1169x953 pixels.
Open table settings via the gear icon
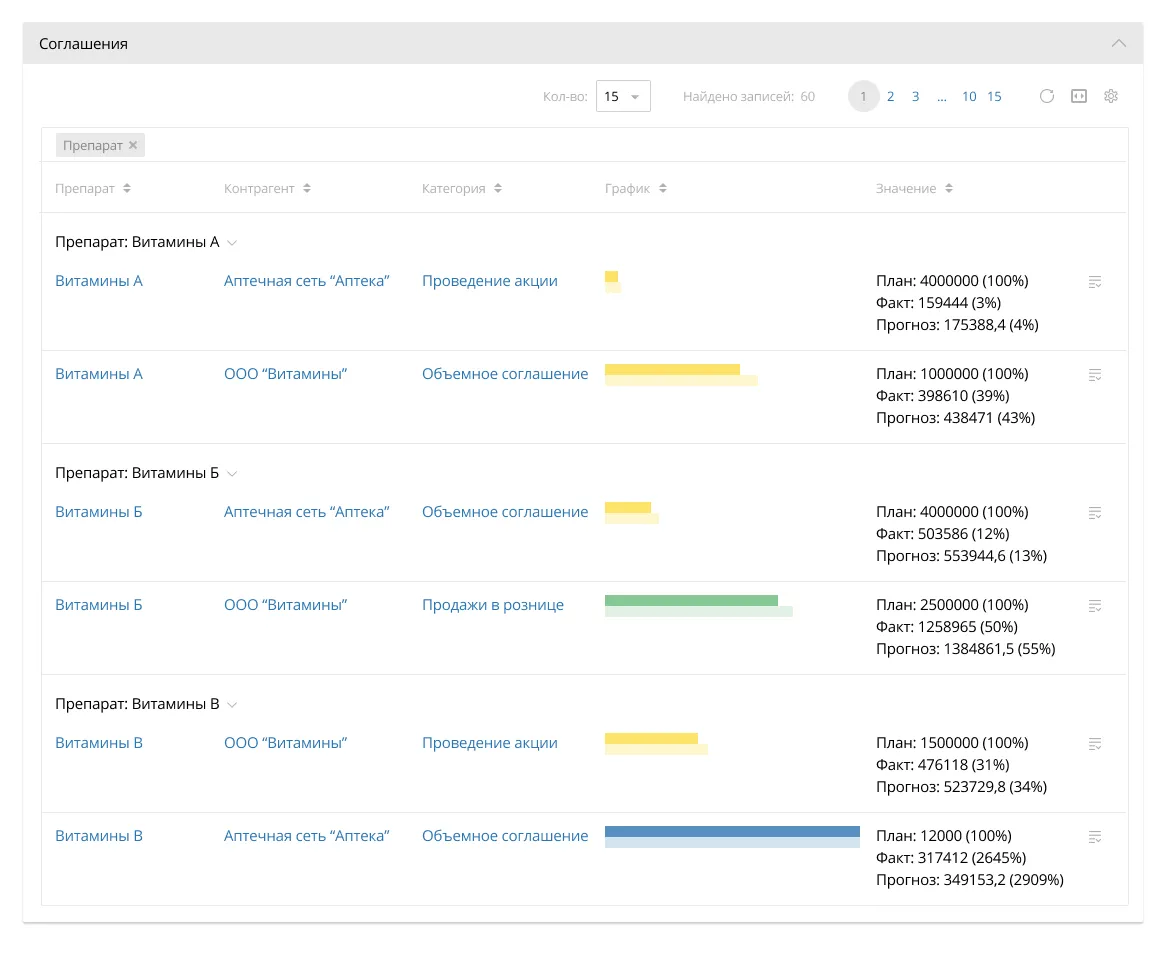tap(1110, 97)
